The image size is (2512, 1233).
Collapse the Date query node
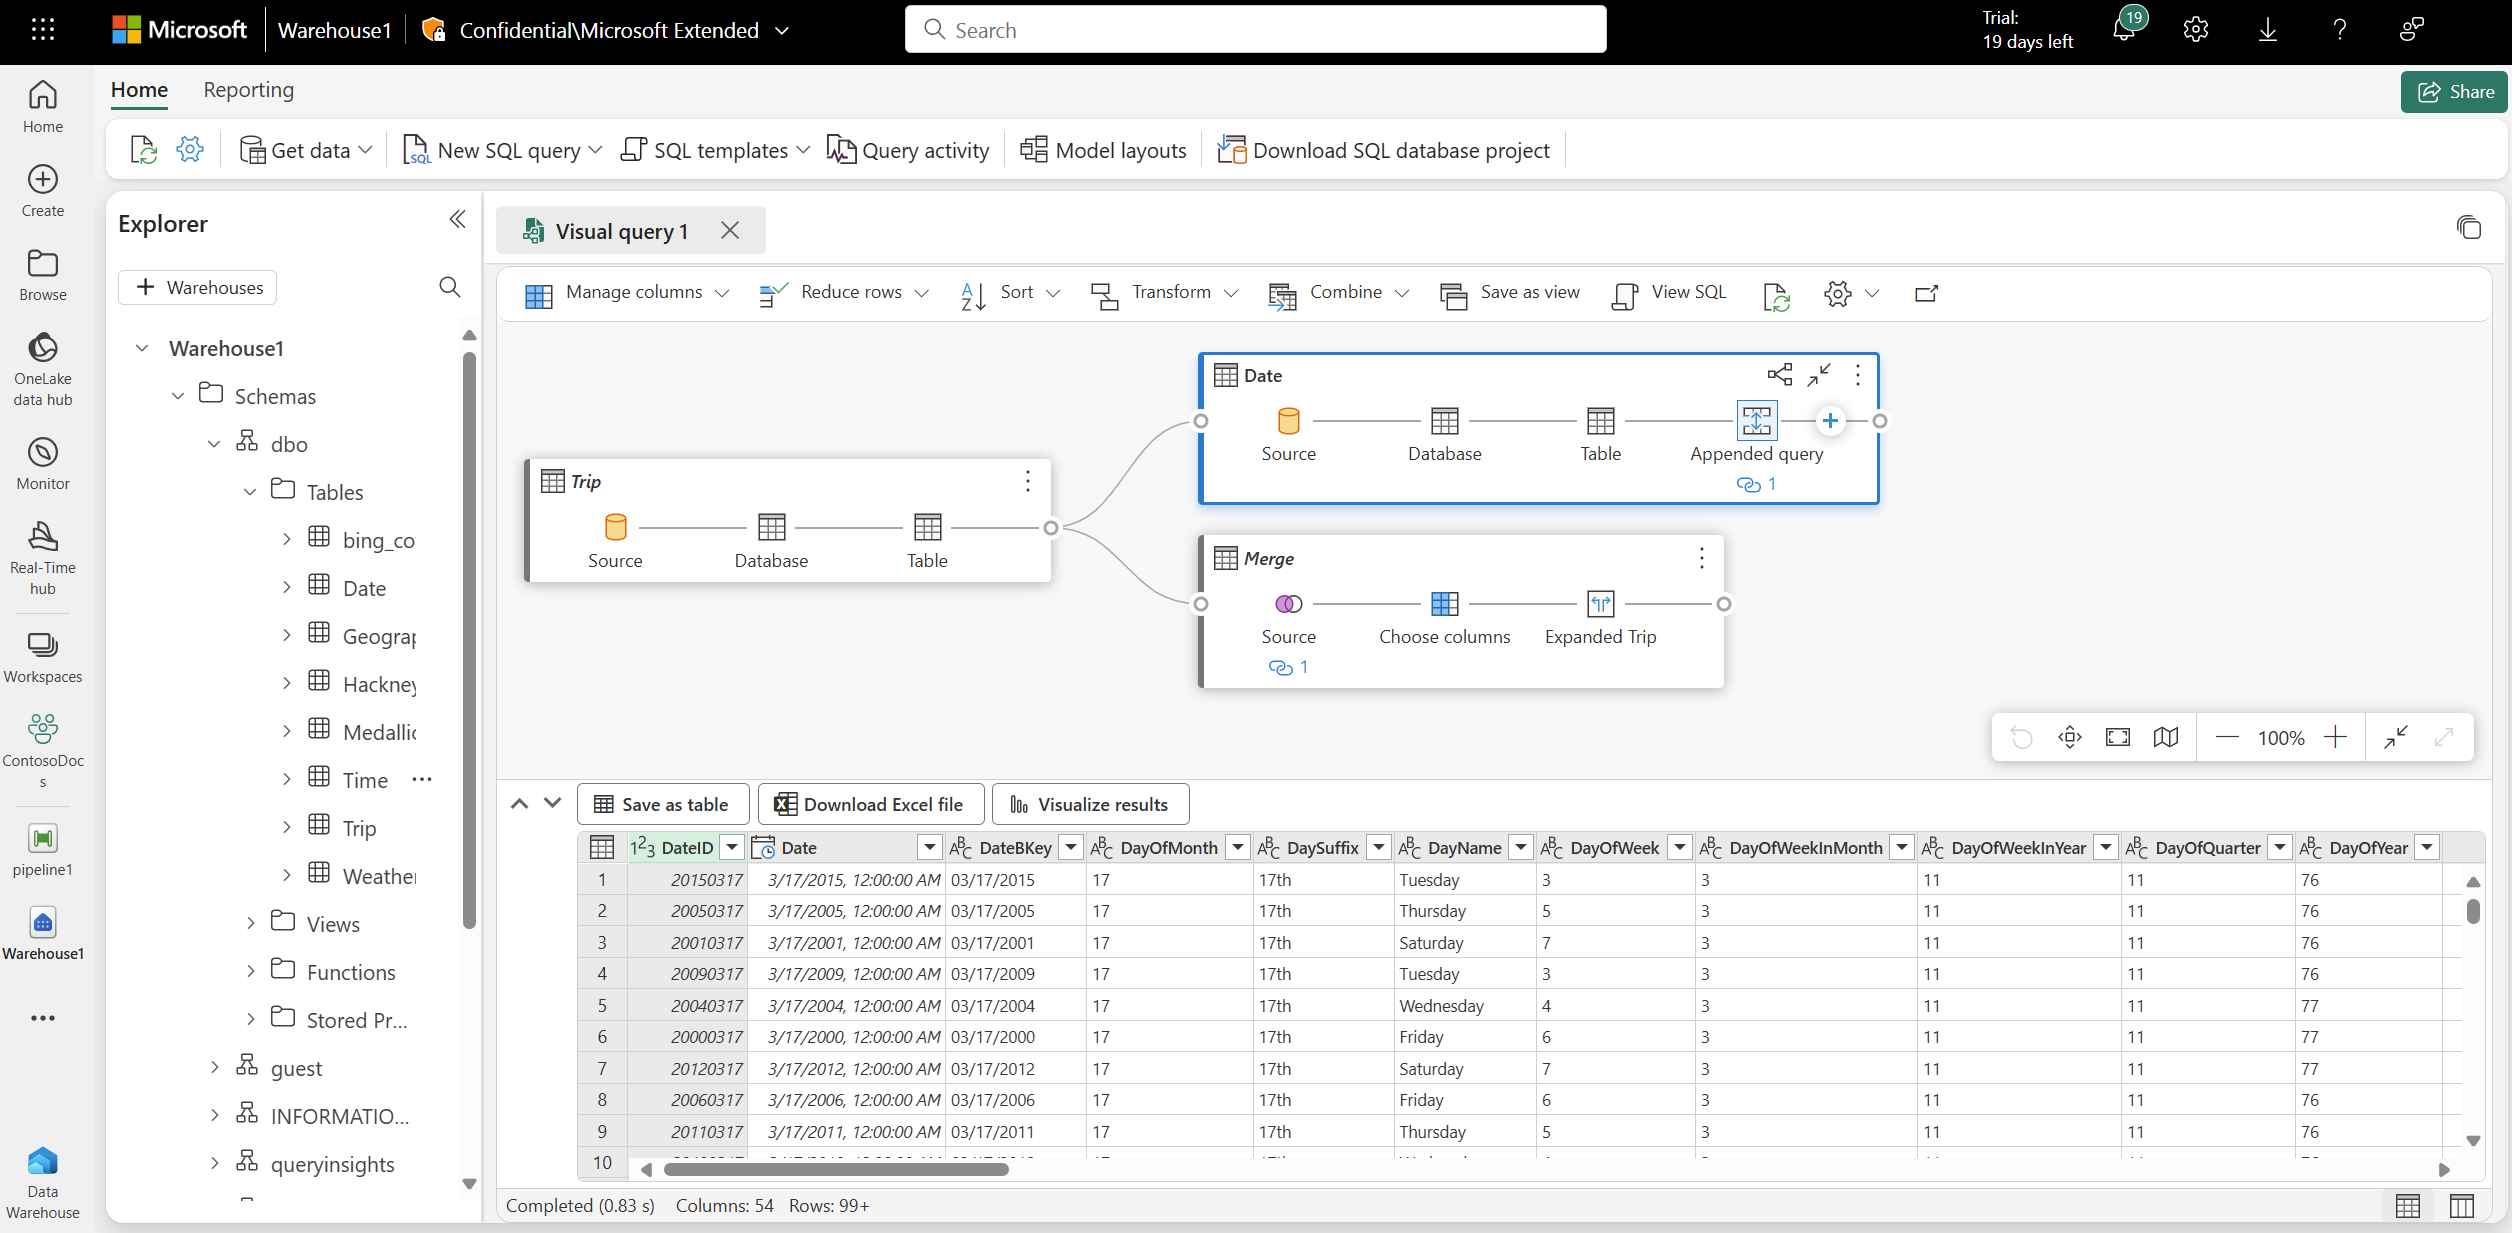click(1818, 375)
